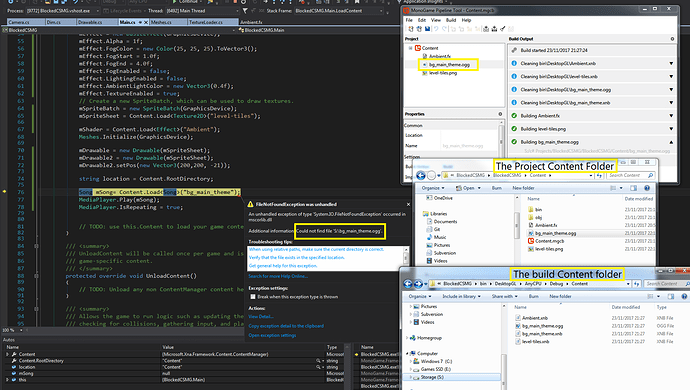Toggle Break when this exception type is thrown
Screen dimensions: 690x390
point(253,297)
